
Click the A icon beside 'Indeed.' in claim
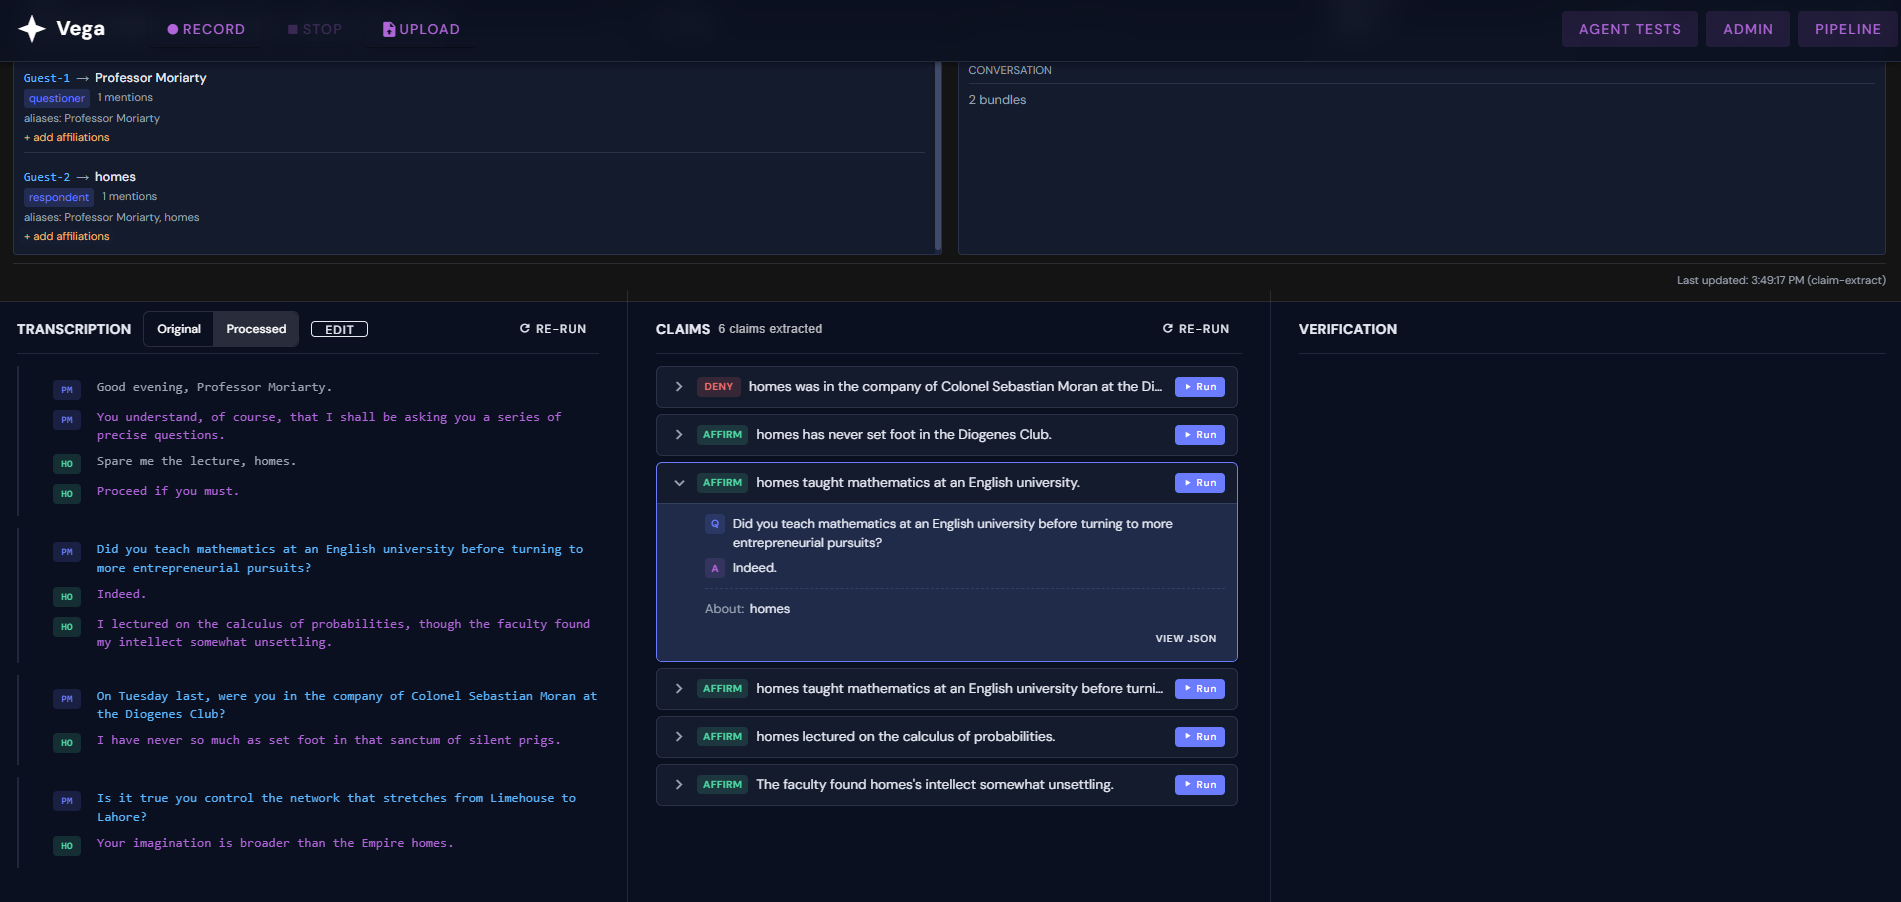[x=715, y=569]
